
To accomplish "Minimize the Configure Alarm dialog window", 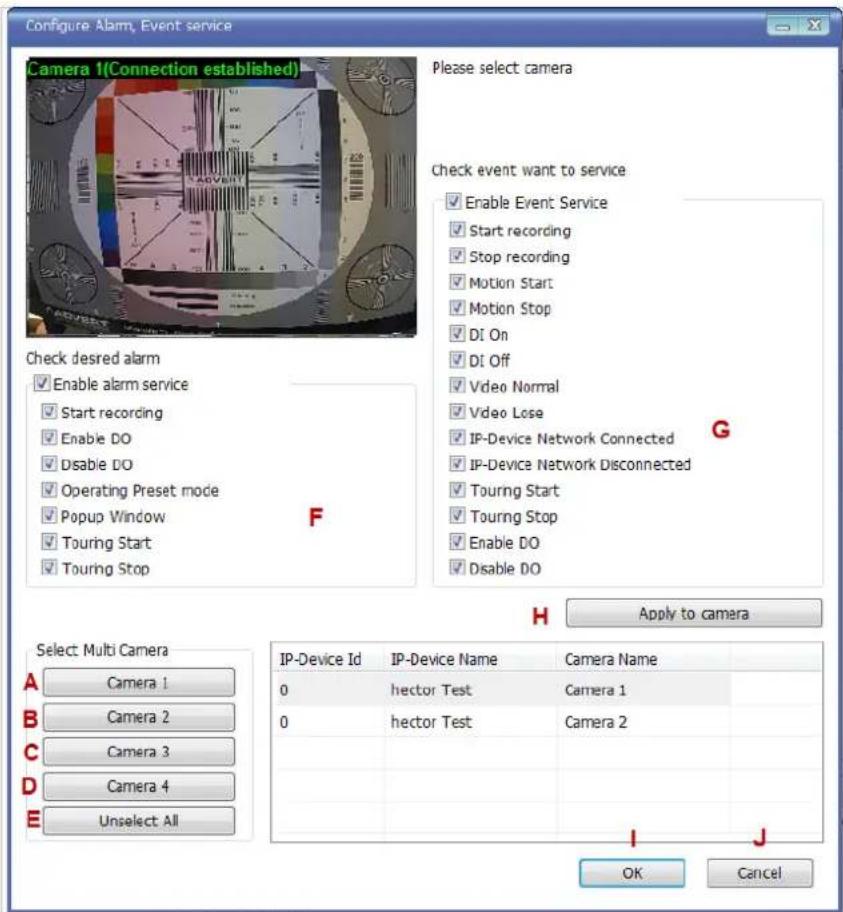I will pyautogui.click(x=782, y=26).
